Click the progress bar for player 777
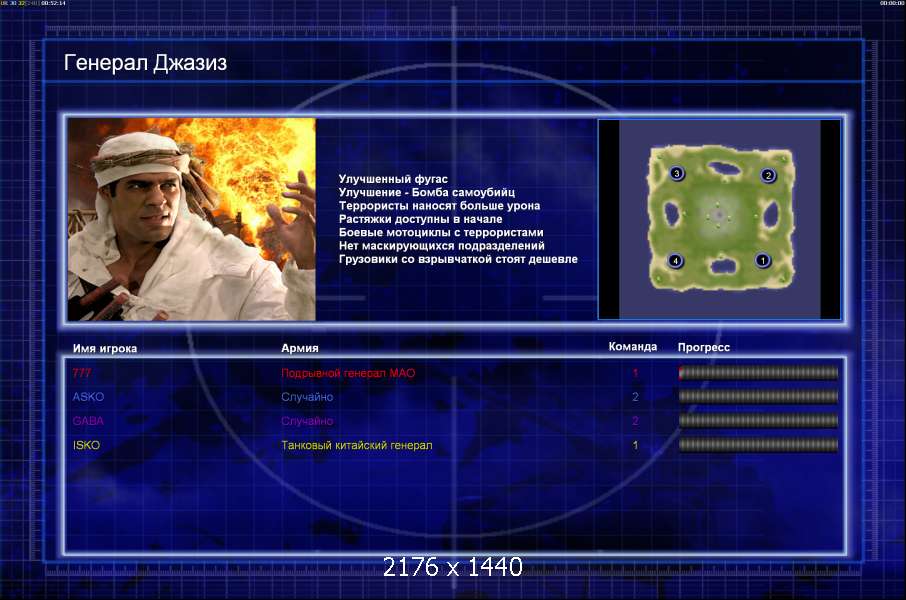906x600 pixels. [758, 373]
